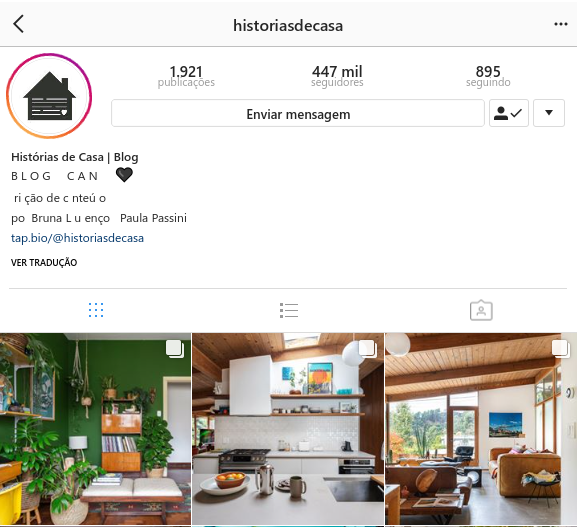Toggle following status with person-check button
The width and height of the screenshot is (577, 527).
tap(509, 113)
